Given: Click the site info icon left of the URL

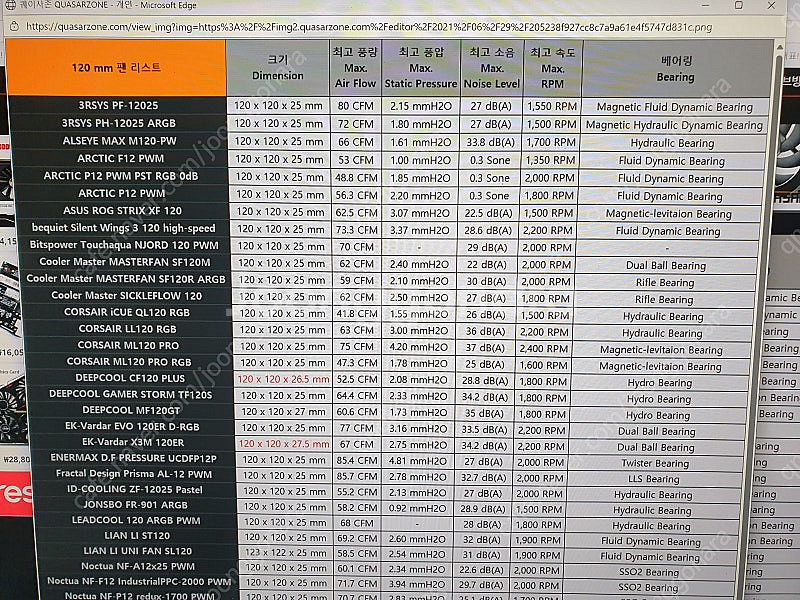Looking at the screenshot, I should [x=12, y=25].
